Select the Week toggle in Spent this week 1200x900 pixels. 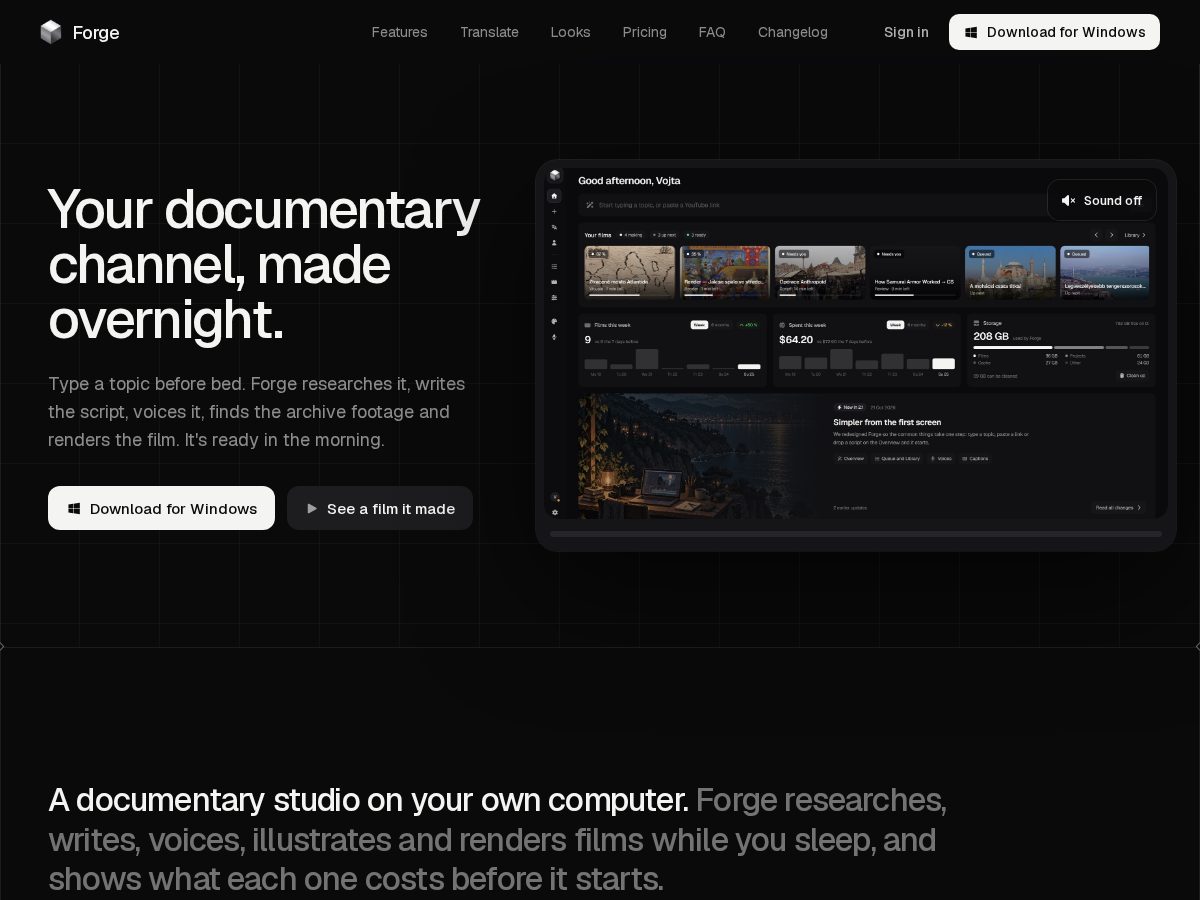point(895,325)
